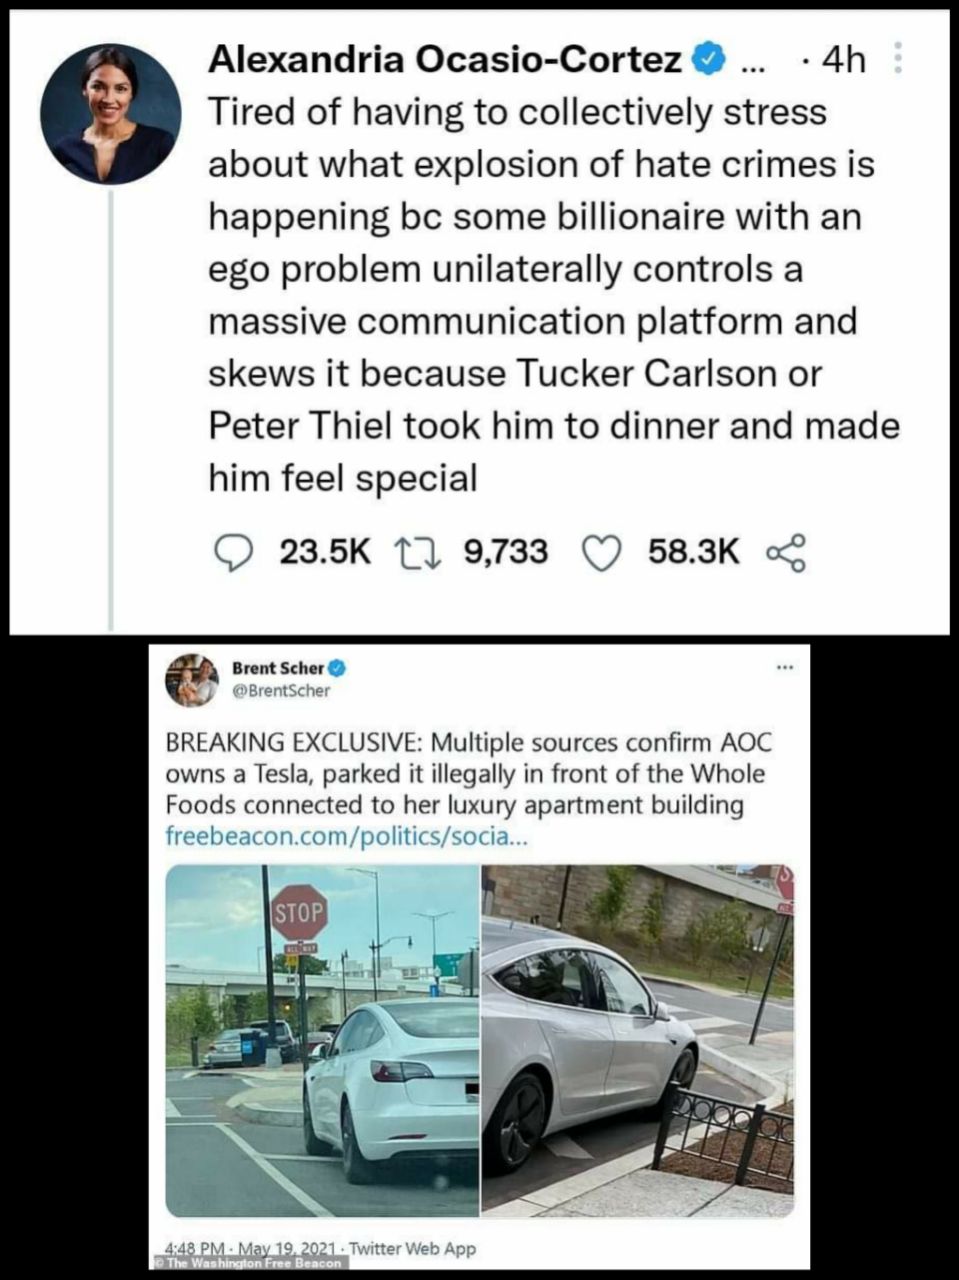Open Brent Scher's profile avatar
This screenshot has height=1280, width=959.
(191, 680)
